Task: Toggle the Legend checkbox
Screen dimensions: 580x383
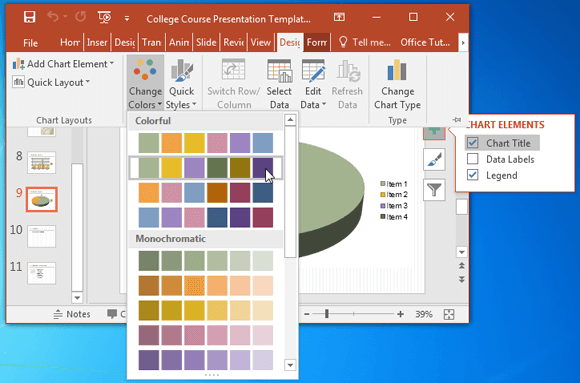Action: 472,175
